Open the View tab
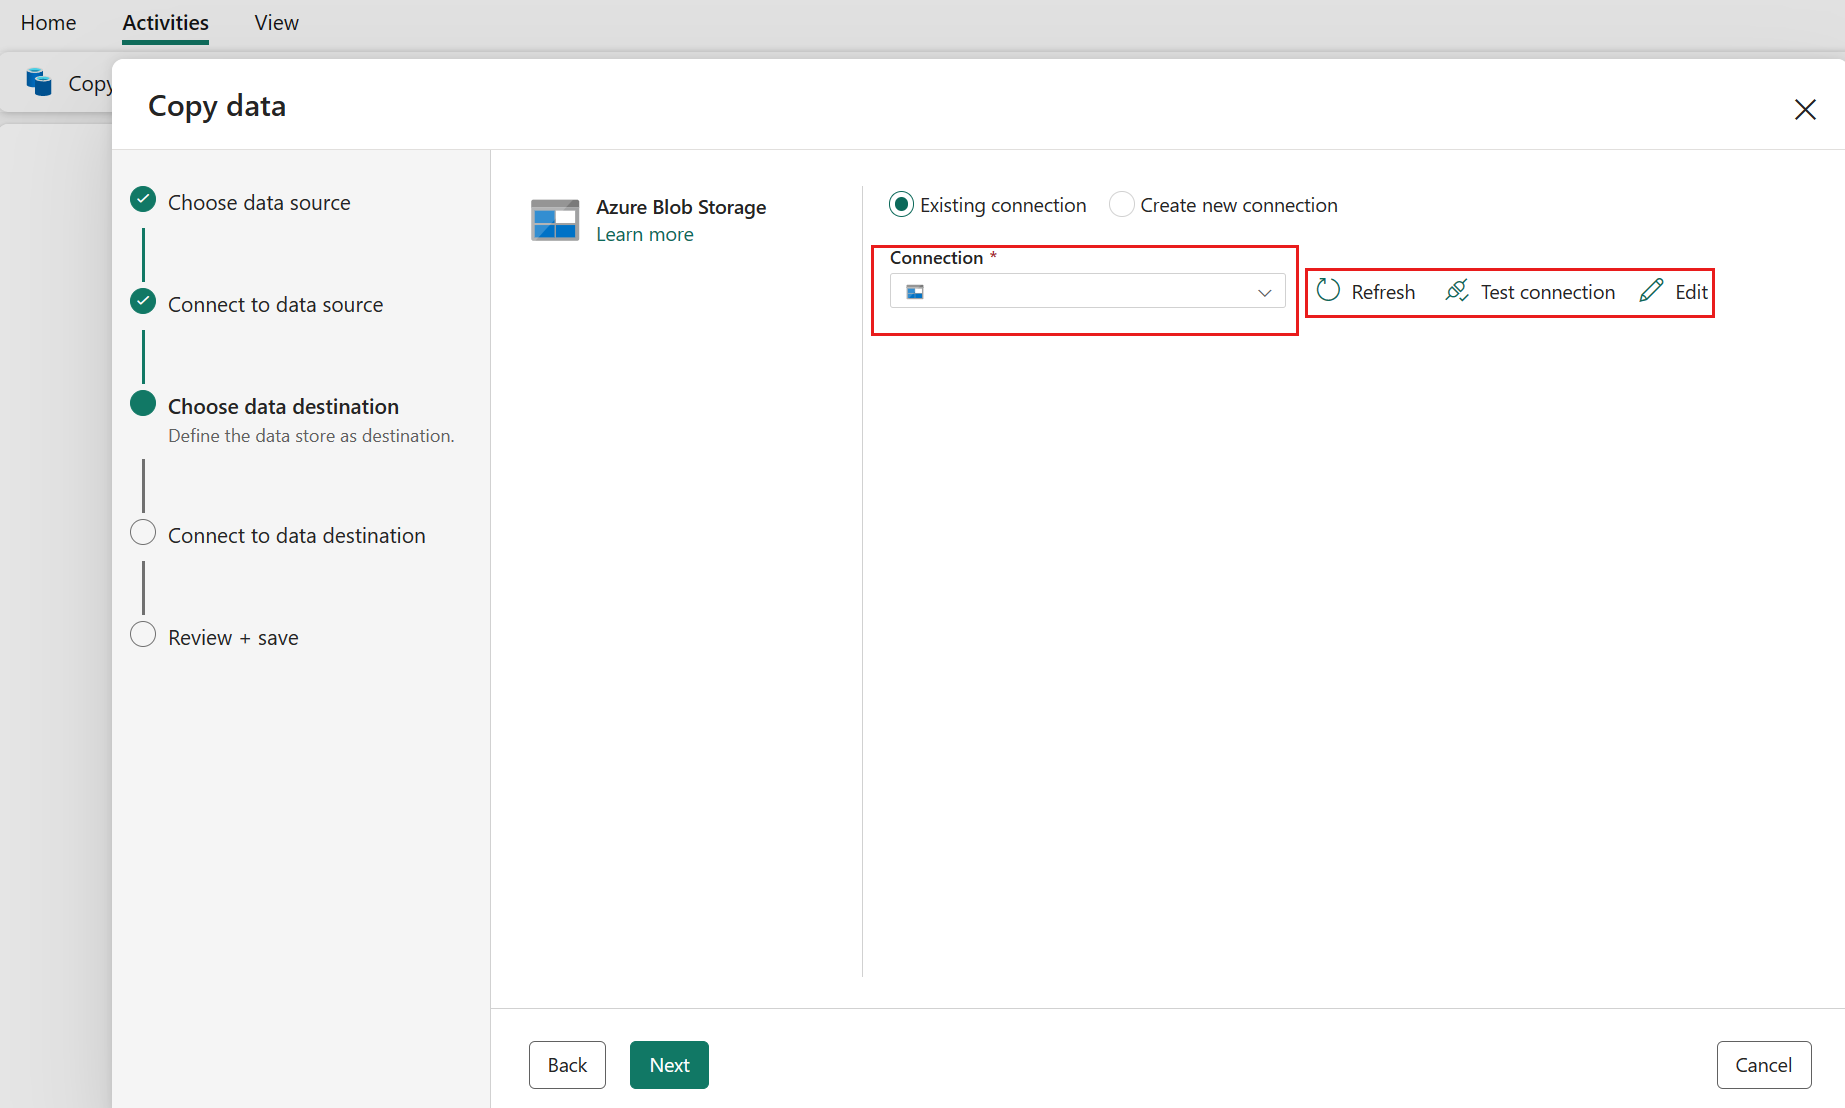The height and width of the screenshot is (1108, 1845). (x=276, y=23)
